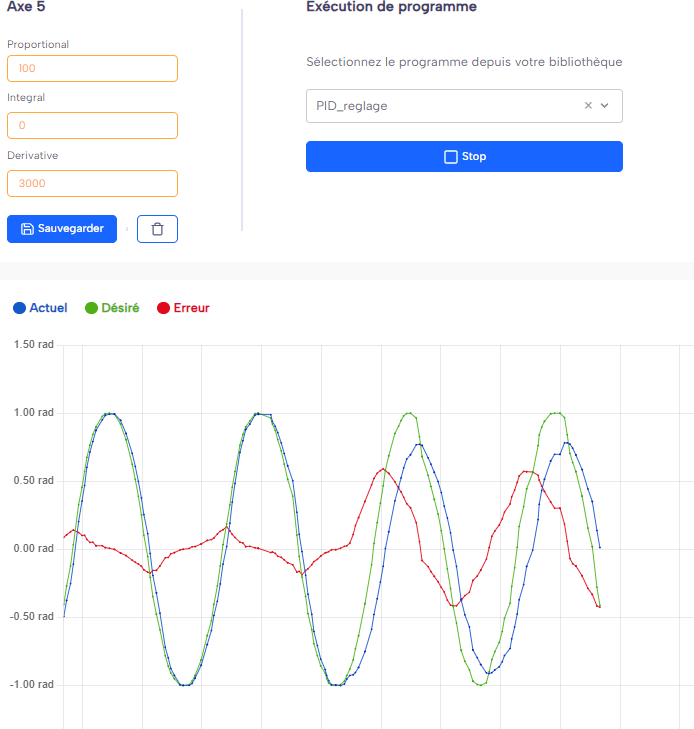Select the Integral value field
The image size is (694, 729).
[92, 126]
